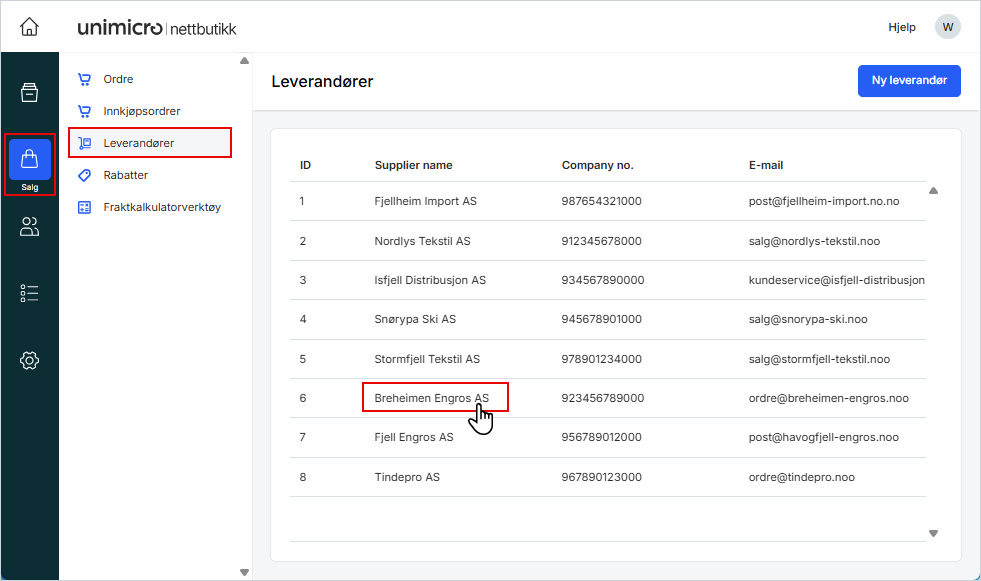Viewport: 981px width, 581px height.
Task: Open the Hjelp link
Action: tap(901, 27)
